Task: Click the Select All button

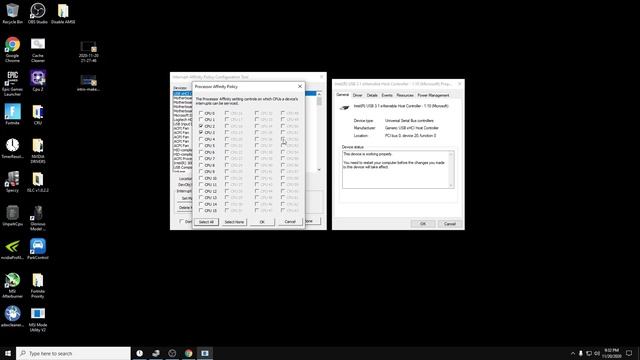Action: tap(206, 222)
